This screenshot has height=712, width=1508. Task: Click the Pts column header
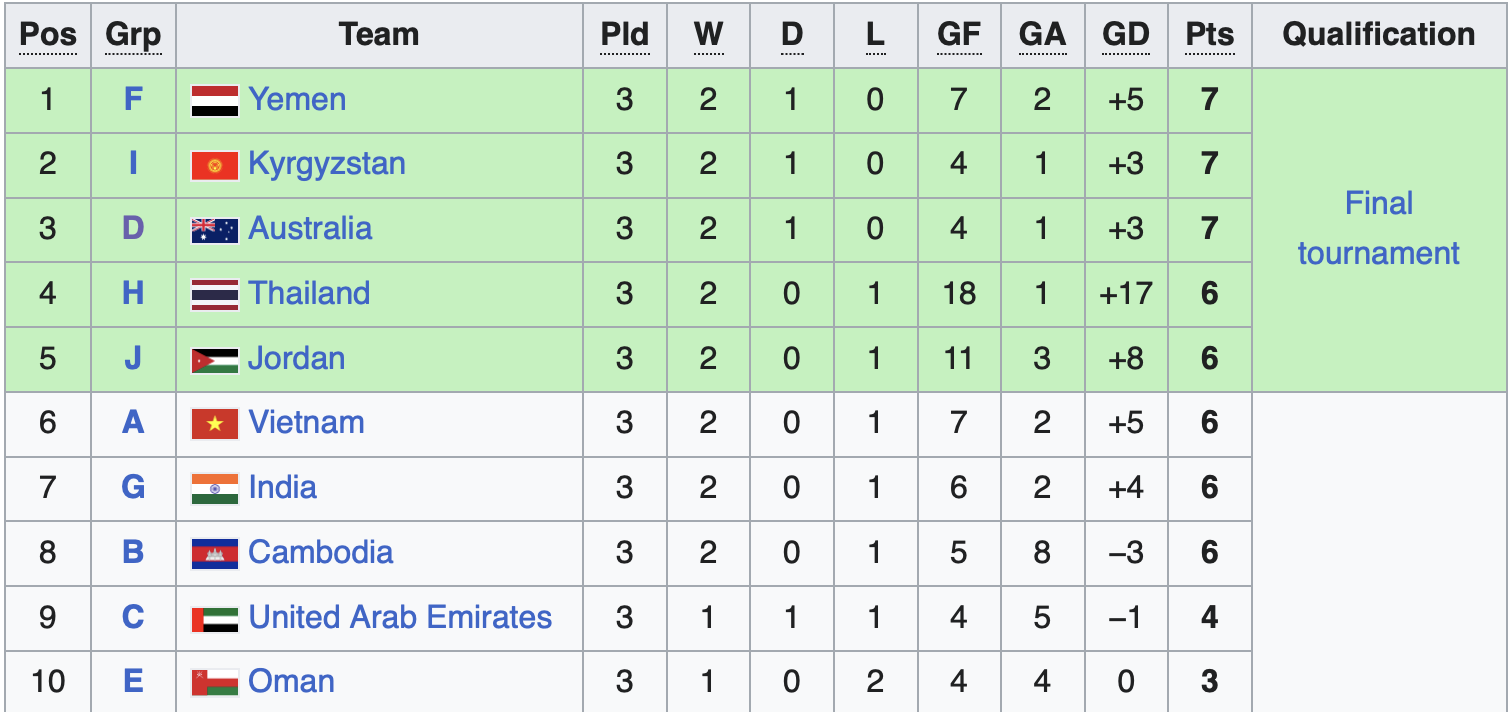click(1209, 34)
